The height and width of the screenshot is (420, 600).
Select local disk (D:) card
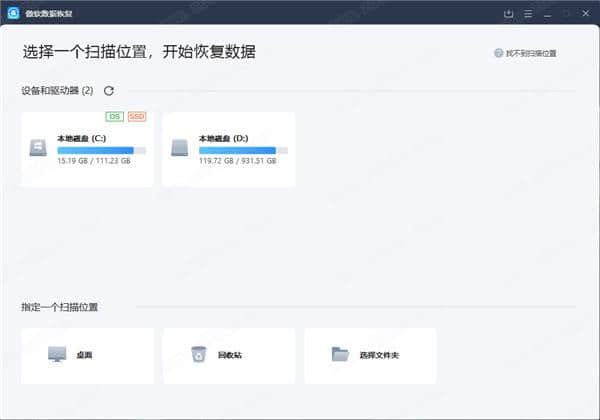229,150
